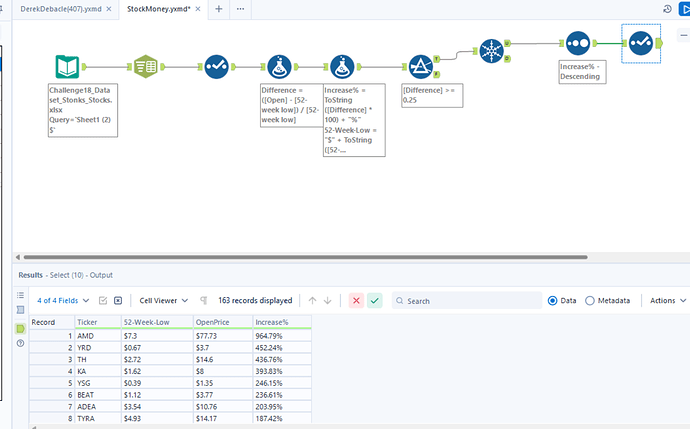This screenshot has height=429, width=690.
Task: Click the first Formula tool calculating Difference
Action: [279, 67]
